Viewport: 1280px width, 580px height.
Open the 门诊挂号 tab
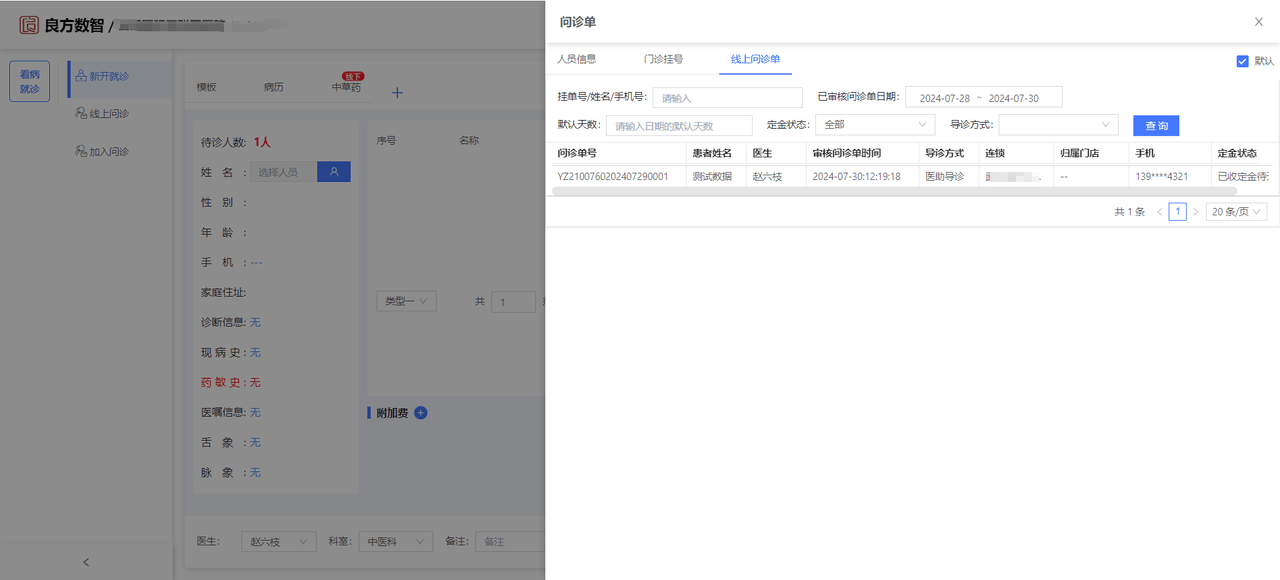[663, 59]
